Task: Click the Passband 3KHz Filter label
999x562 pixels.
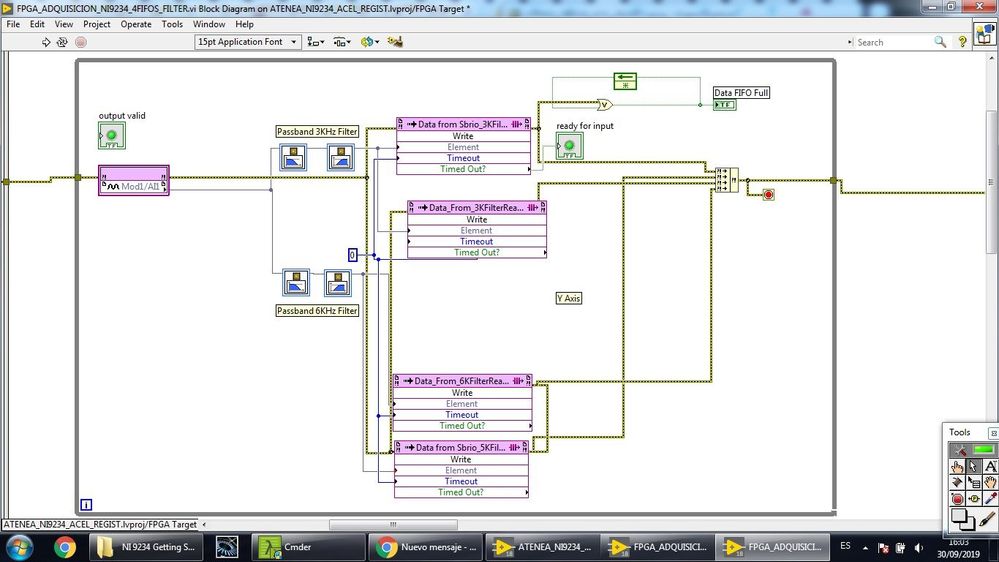Action: click(317, 131)
